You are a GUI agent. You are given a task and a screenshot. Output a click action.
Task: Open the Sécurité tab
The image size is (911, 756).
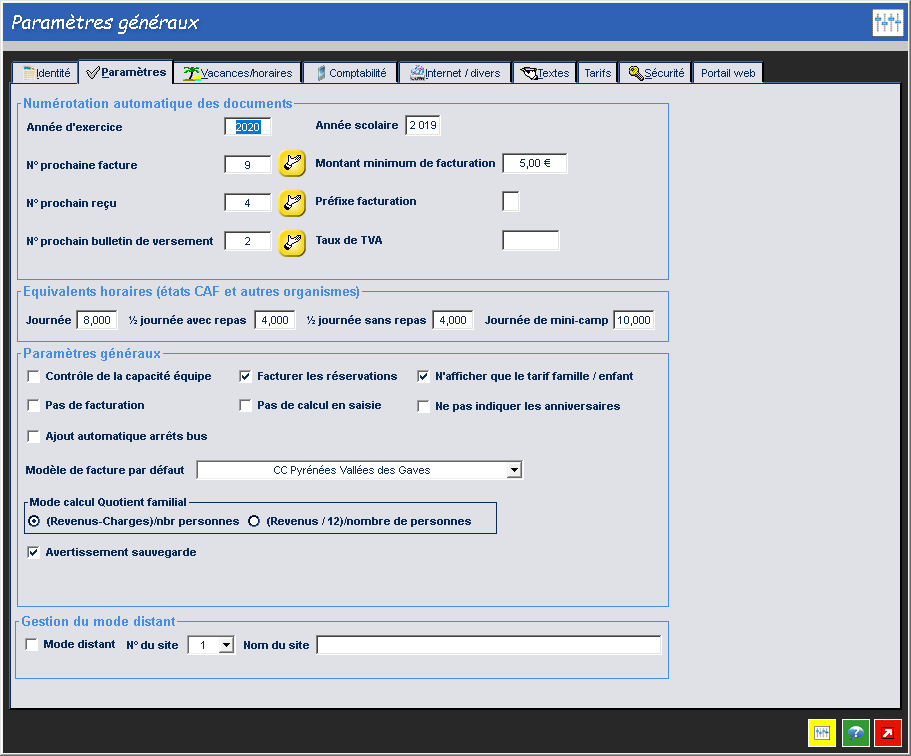tap(655, 73)
